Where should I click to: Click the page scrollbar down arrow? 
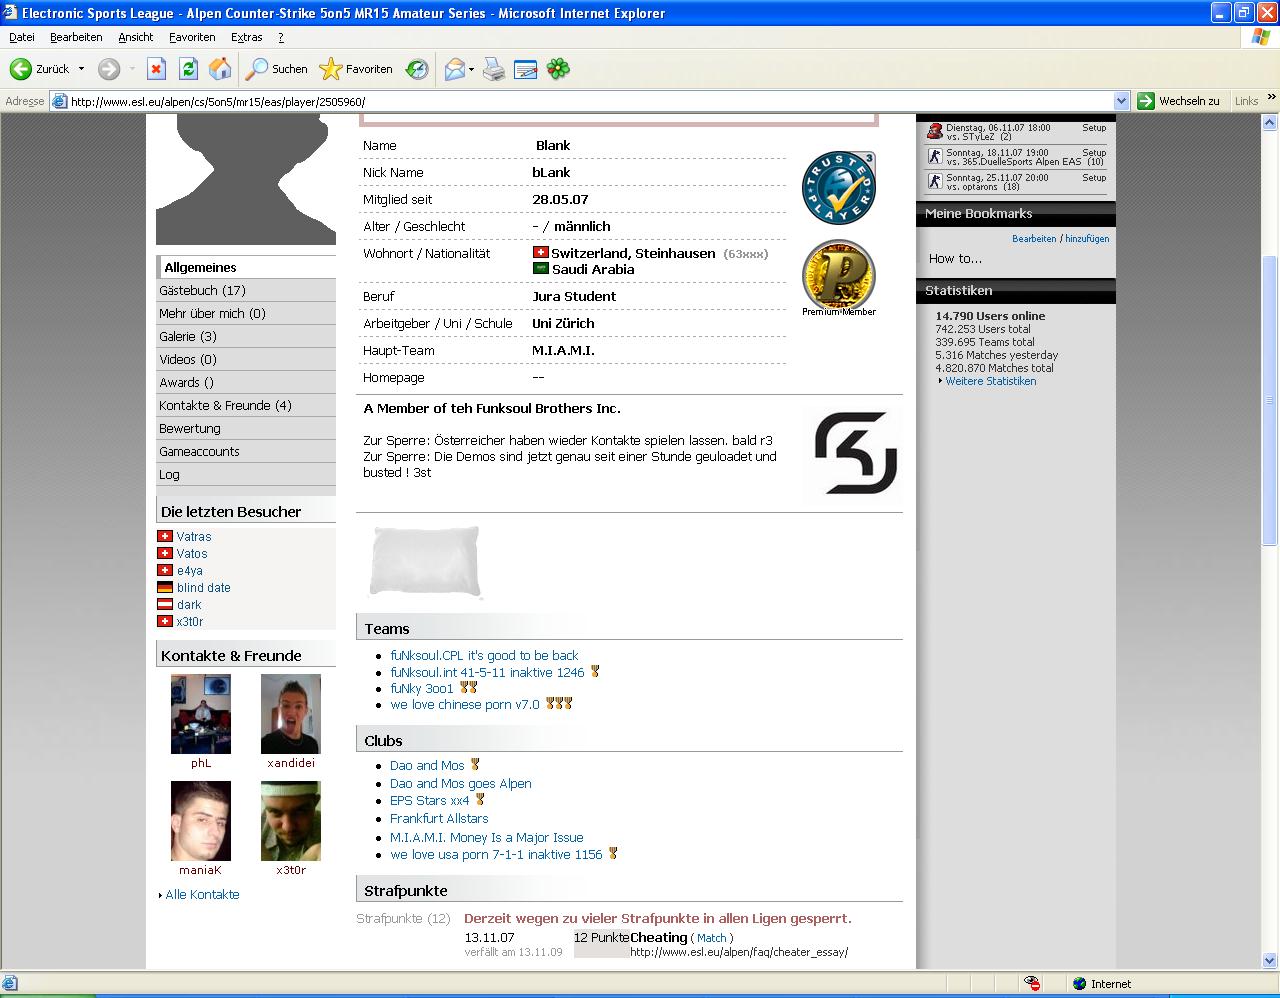[x=1271, y=960]
